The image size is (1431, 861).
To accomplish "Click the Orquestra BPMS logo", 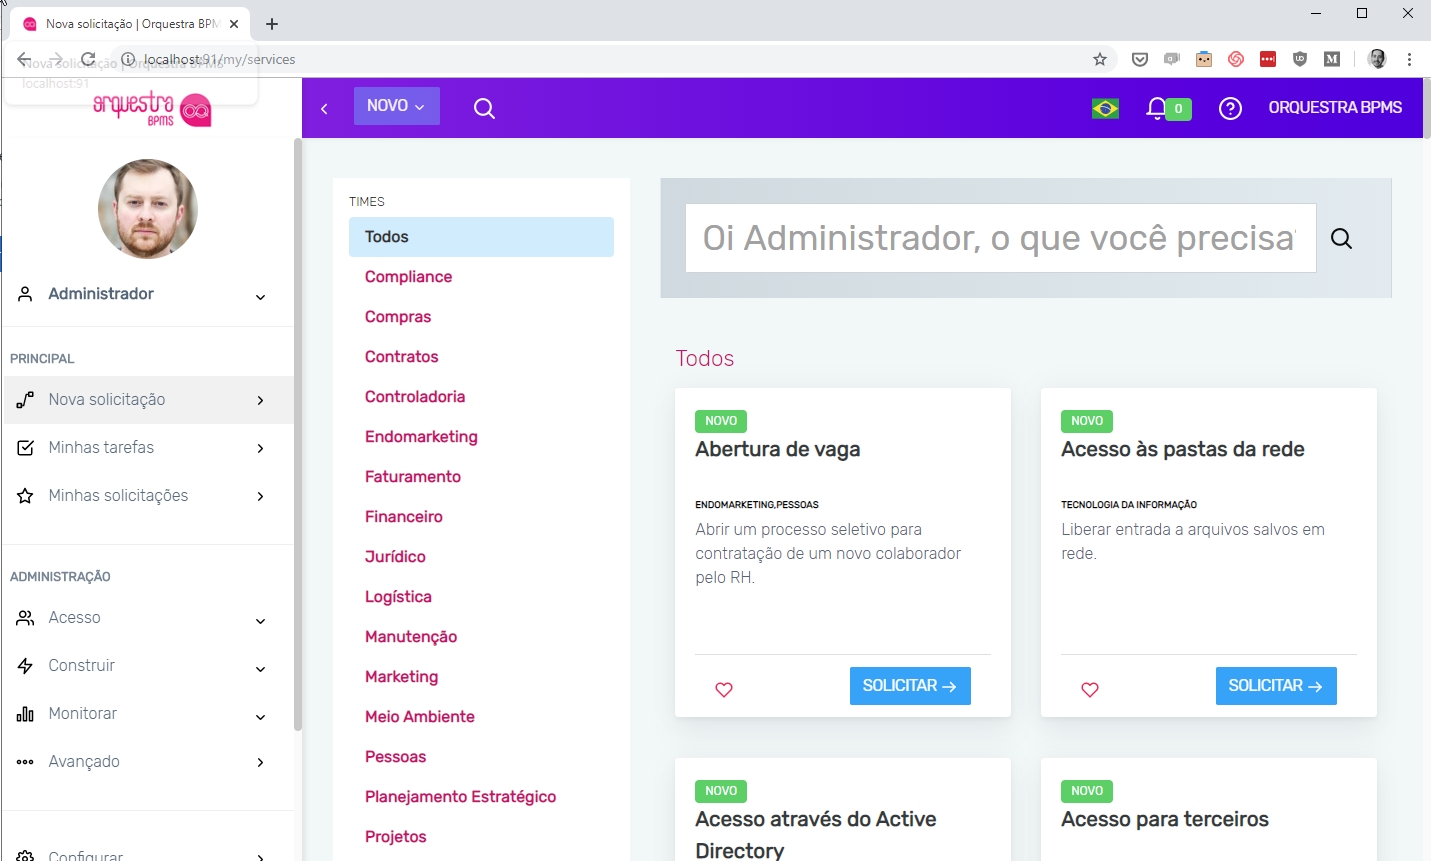I will (x=152, y=108).
